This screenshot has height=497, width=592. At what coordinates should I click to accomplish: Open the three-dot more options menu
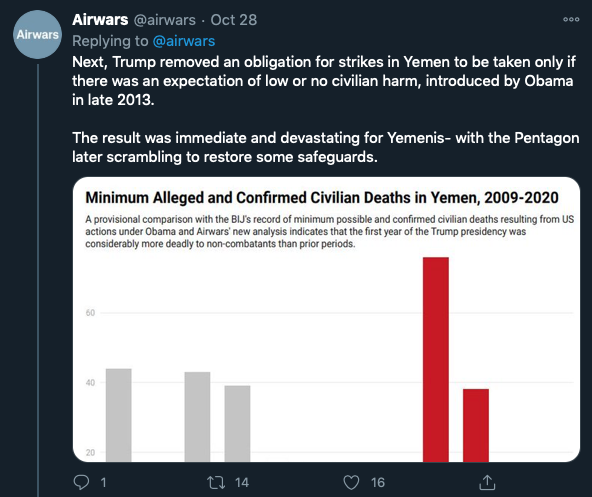(571, 20)
